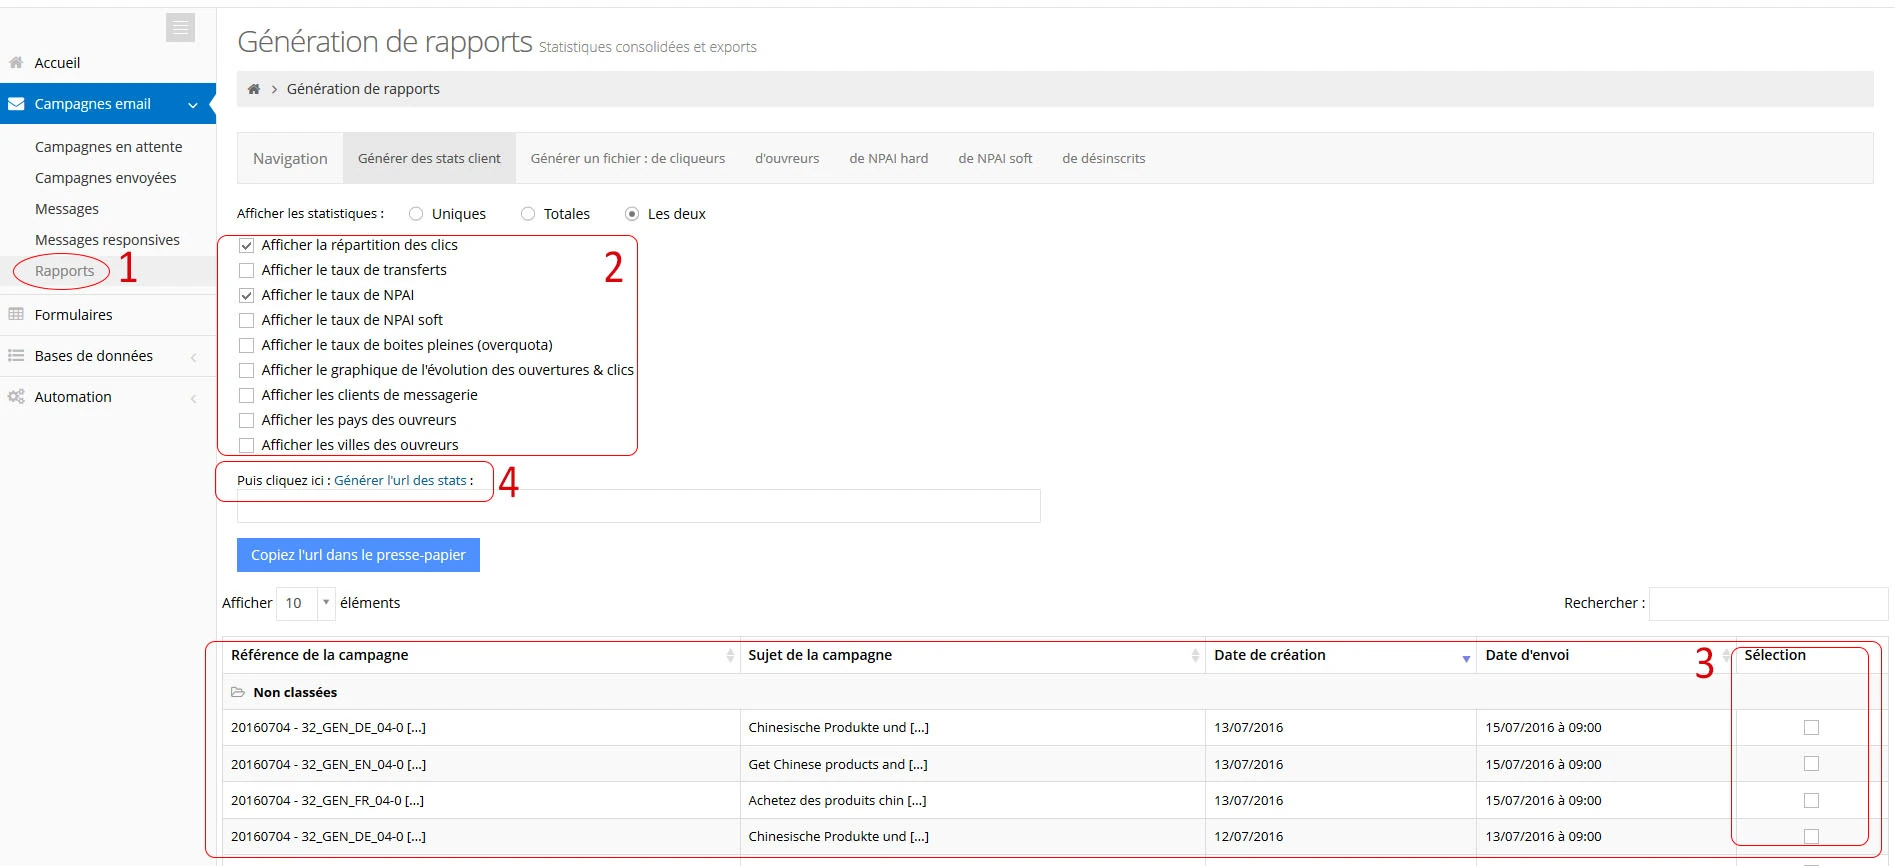Select the Uniques radio button

(x=416, y=214)
